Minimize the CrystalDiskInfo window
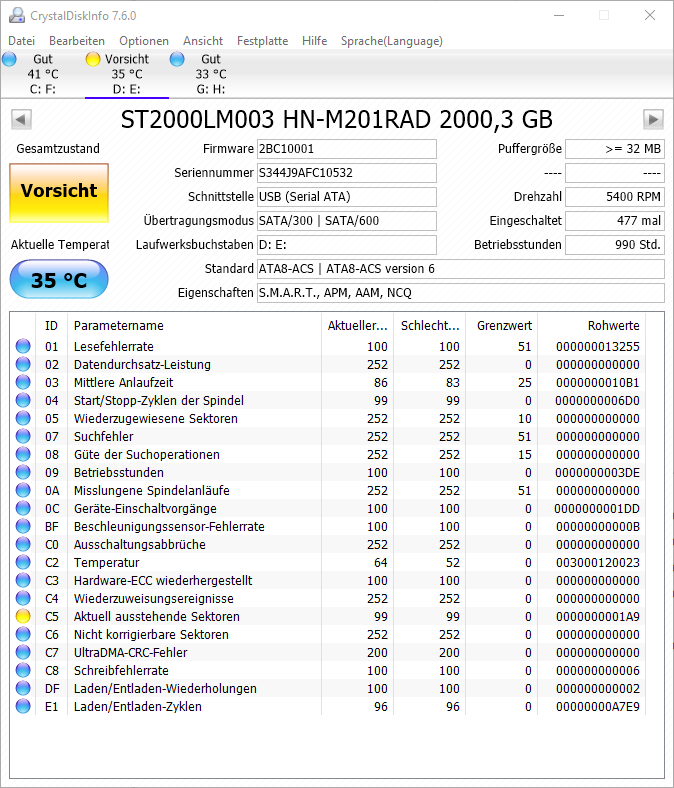This screenshot has width=674, height=788. coord(559,16)
